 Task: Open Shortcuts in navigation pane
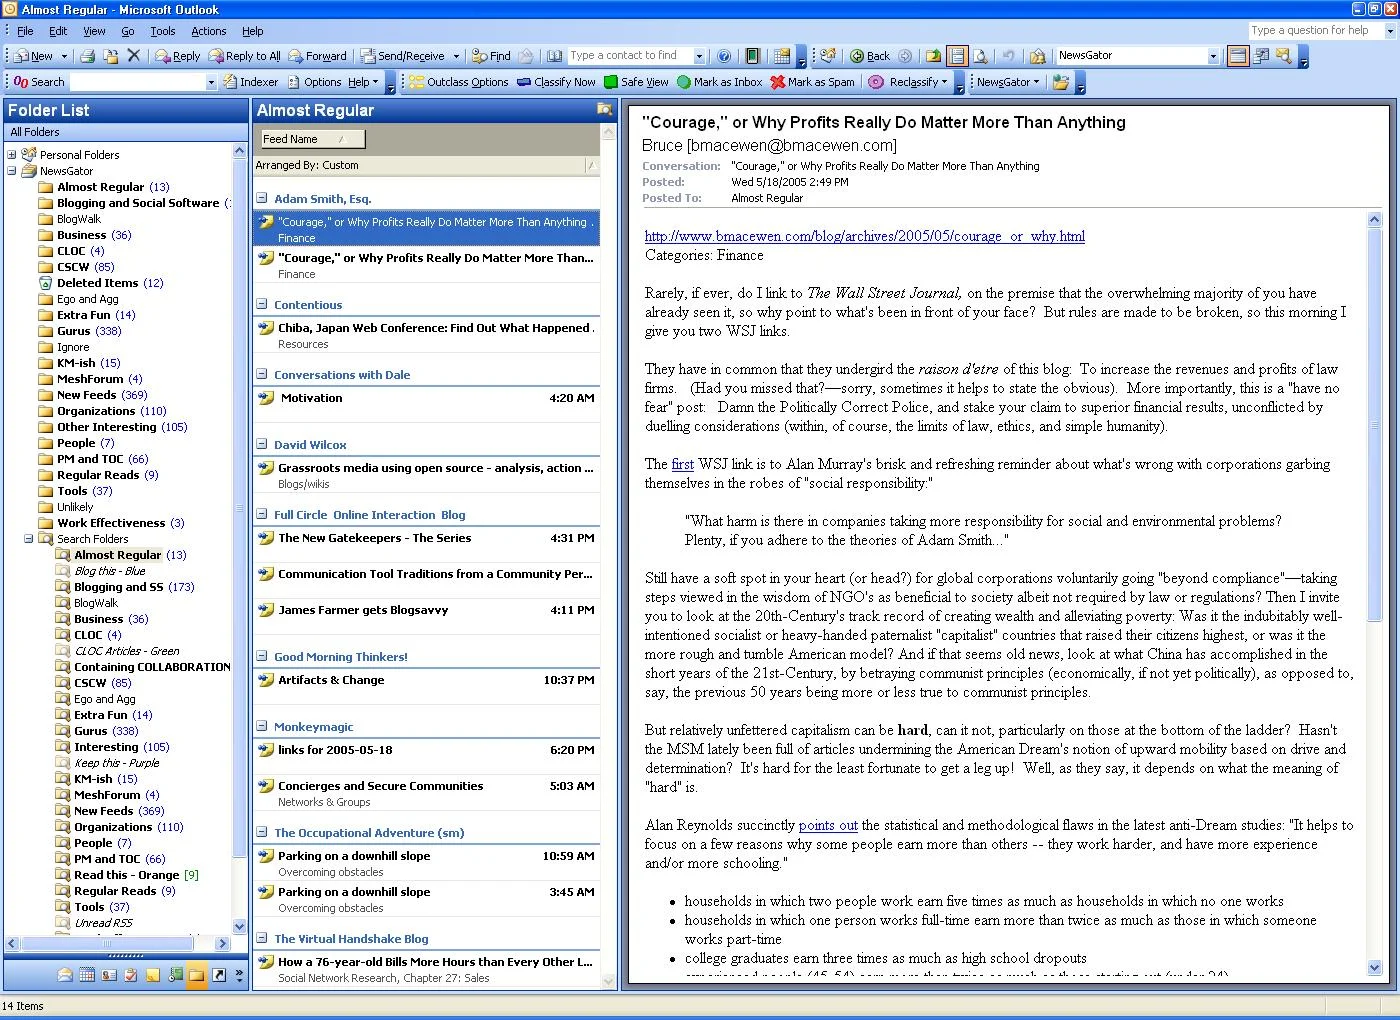click(219, 975)
